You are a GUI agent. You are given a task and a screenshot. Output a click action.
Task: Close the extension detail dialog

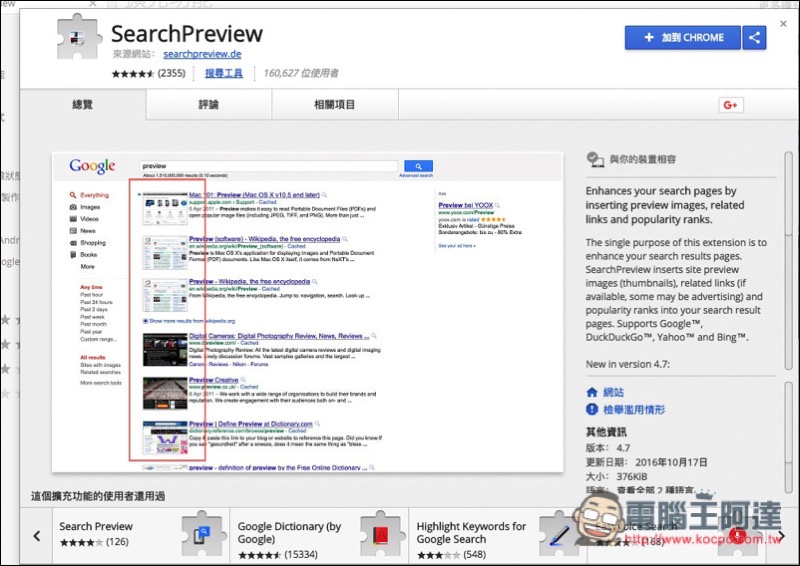click(782, 22)
